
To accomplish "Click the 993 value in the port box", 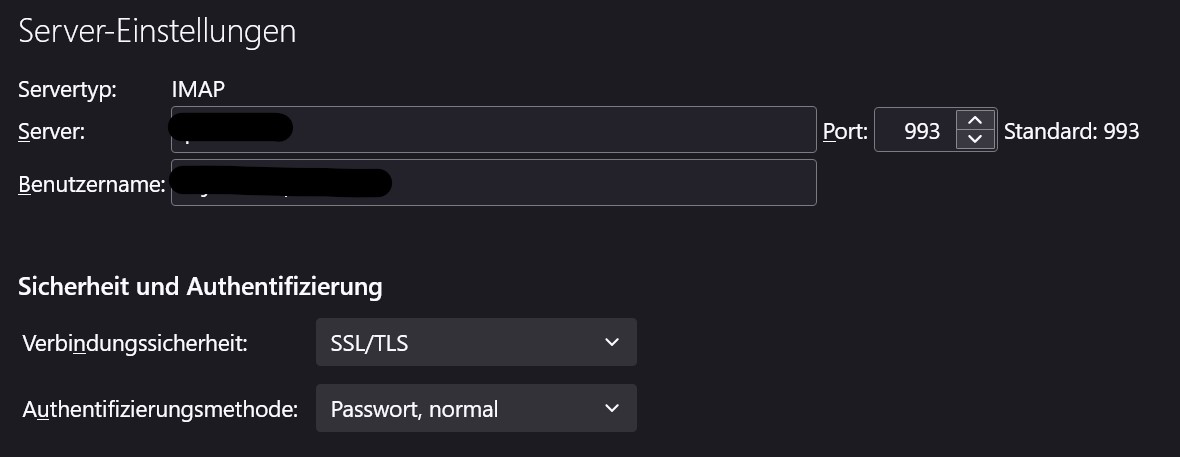I will click(921, 131).
